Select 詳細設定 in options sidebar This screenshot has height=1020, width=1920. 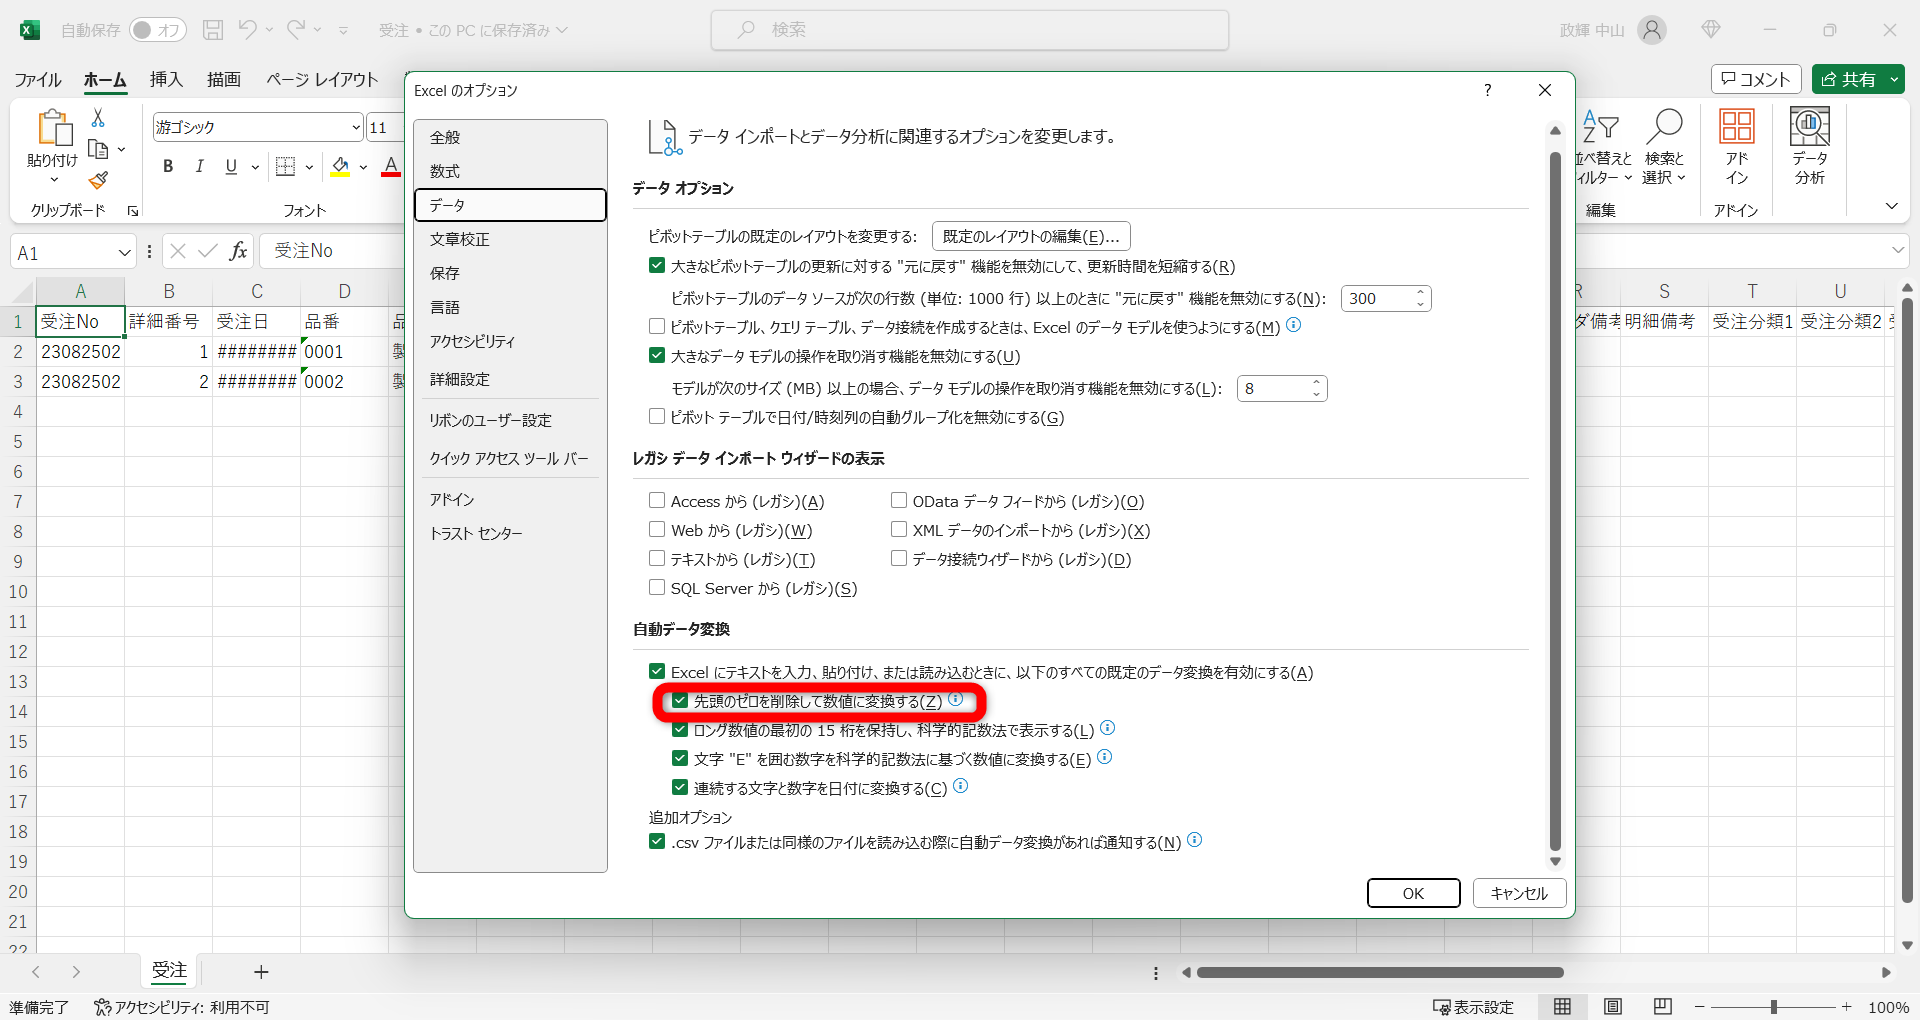[460, 380]
